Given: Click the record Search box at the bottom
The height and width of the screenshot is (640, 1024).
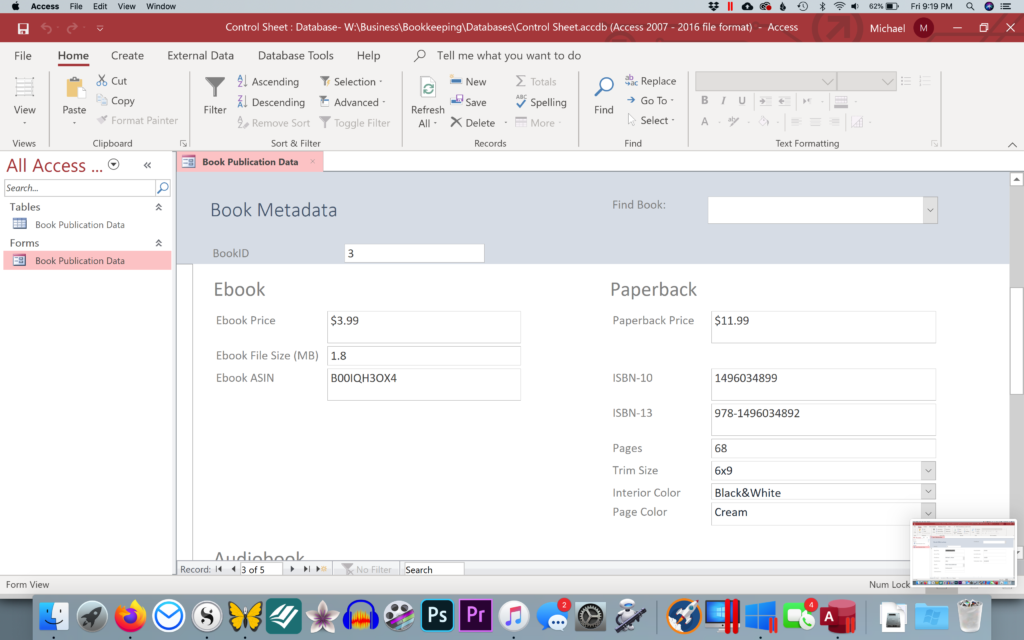Looking at the screenshot, I should pyautogui.click(x=434, y=569).
